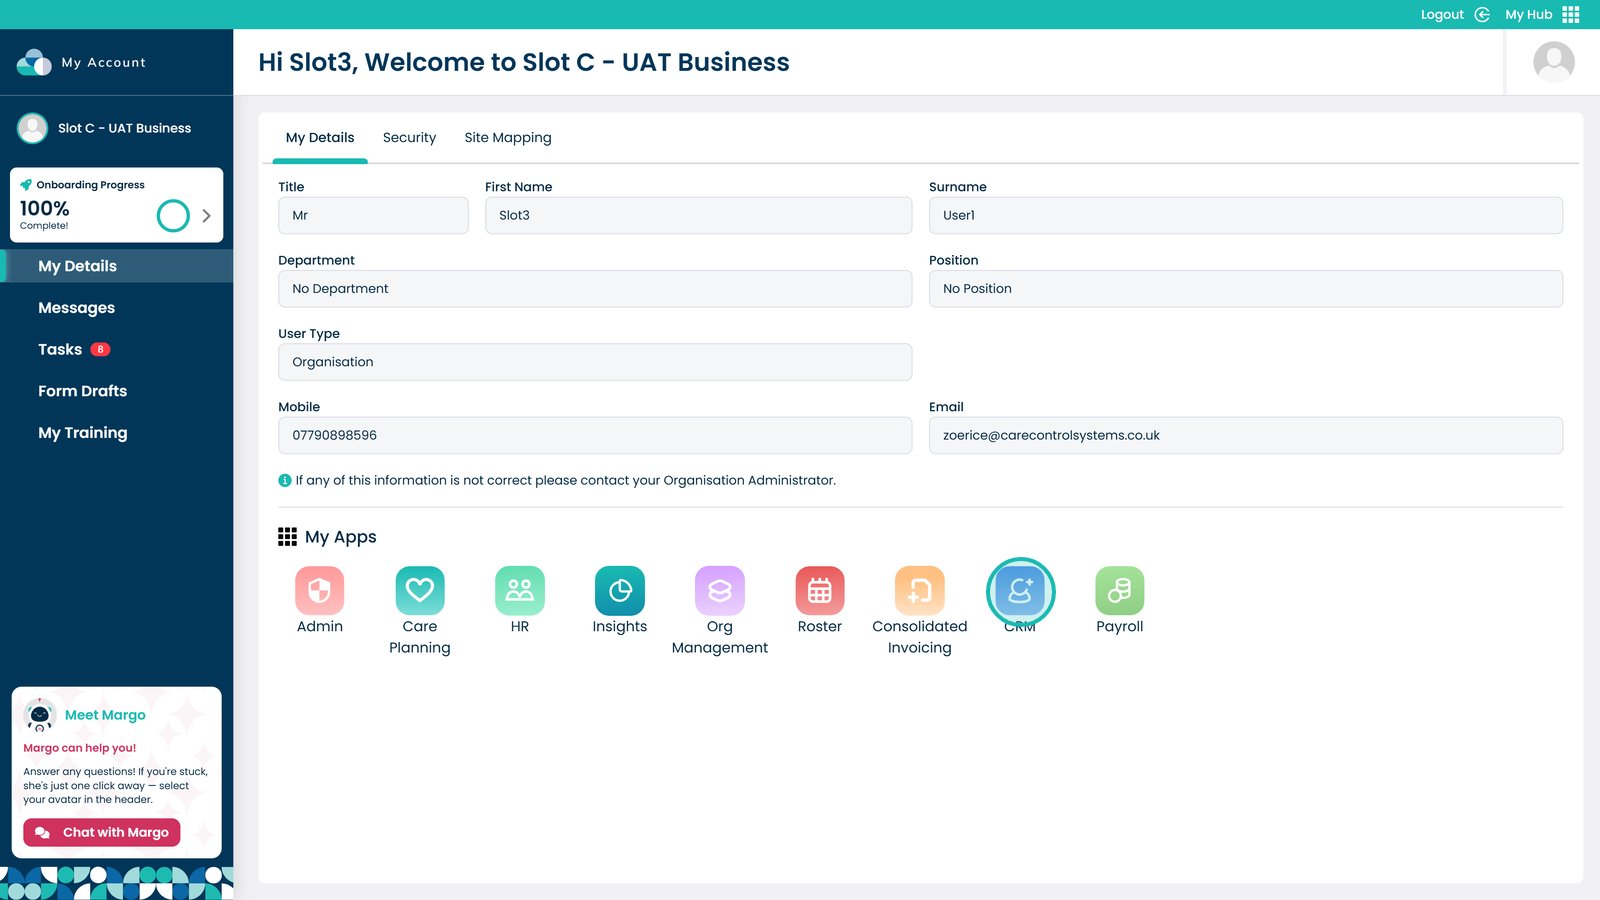Launch the Org Management app
This screenshot has height=900, width=1600.
[719, 591]
